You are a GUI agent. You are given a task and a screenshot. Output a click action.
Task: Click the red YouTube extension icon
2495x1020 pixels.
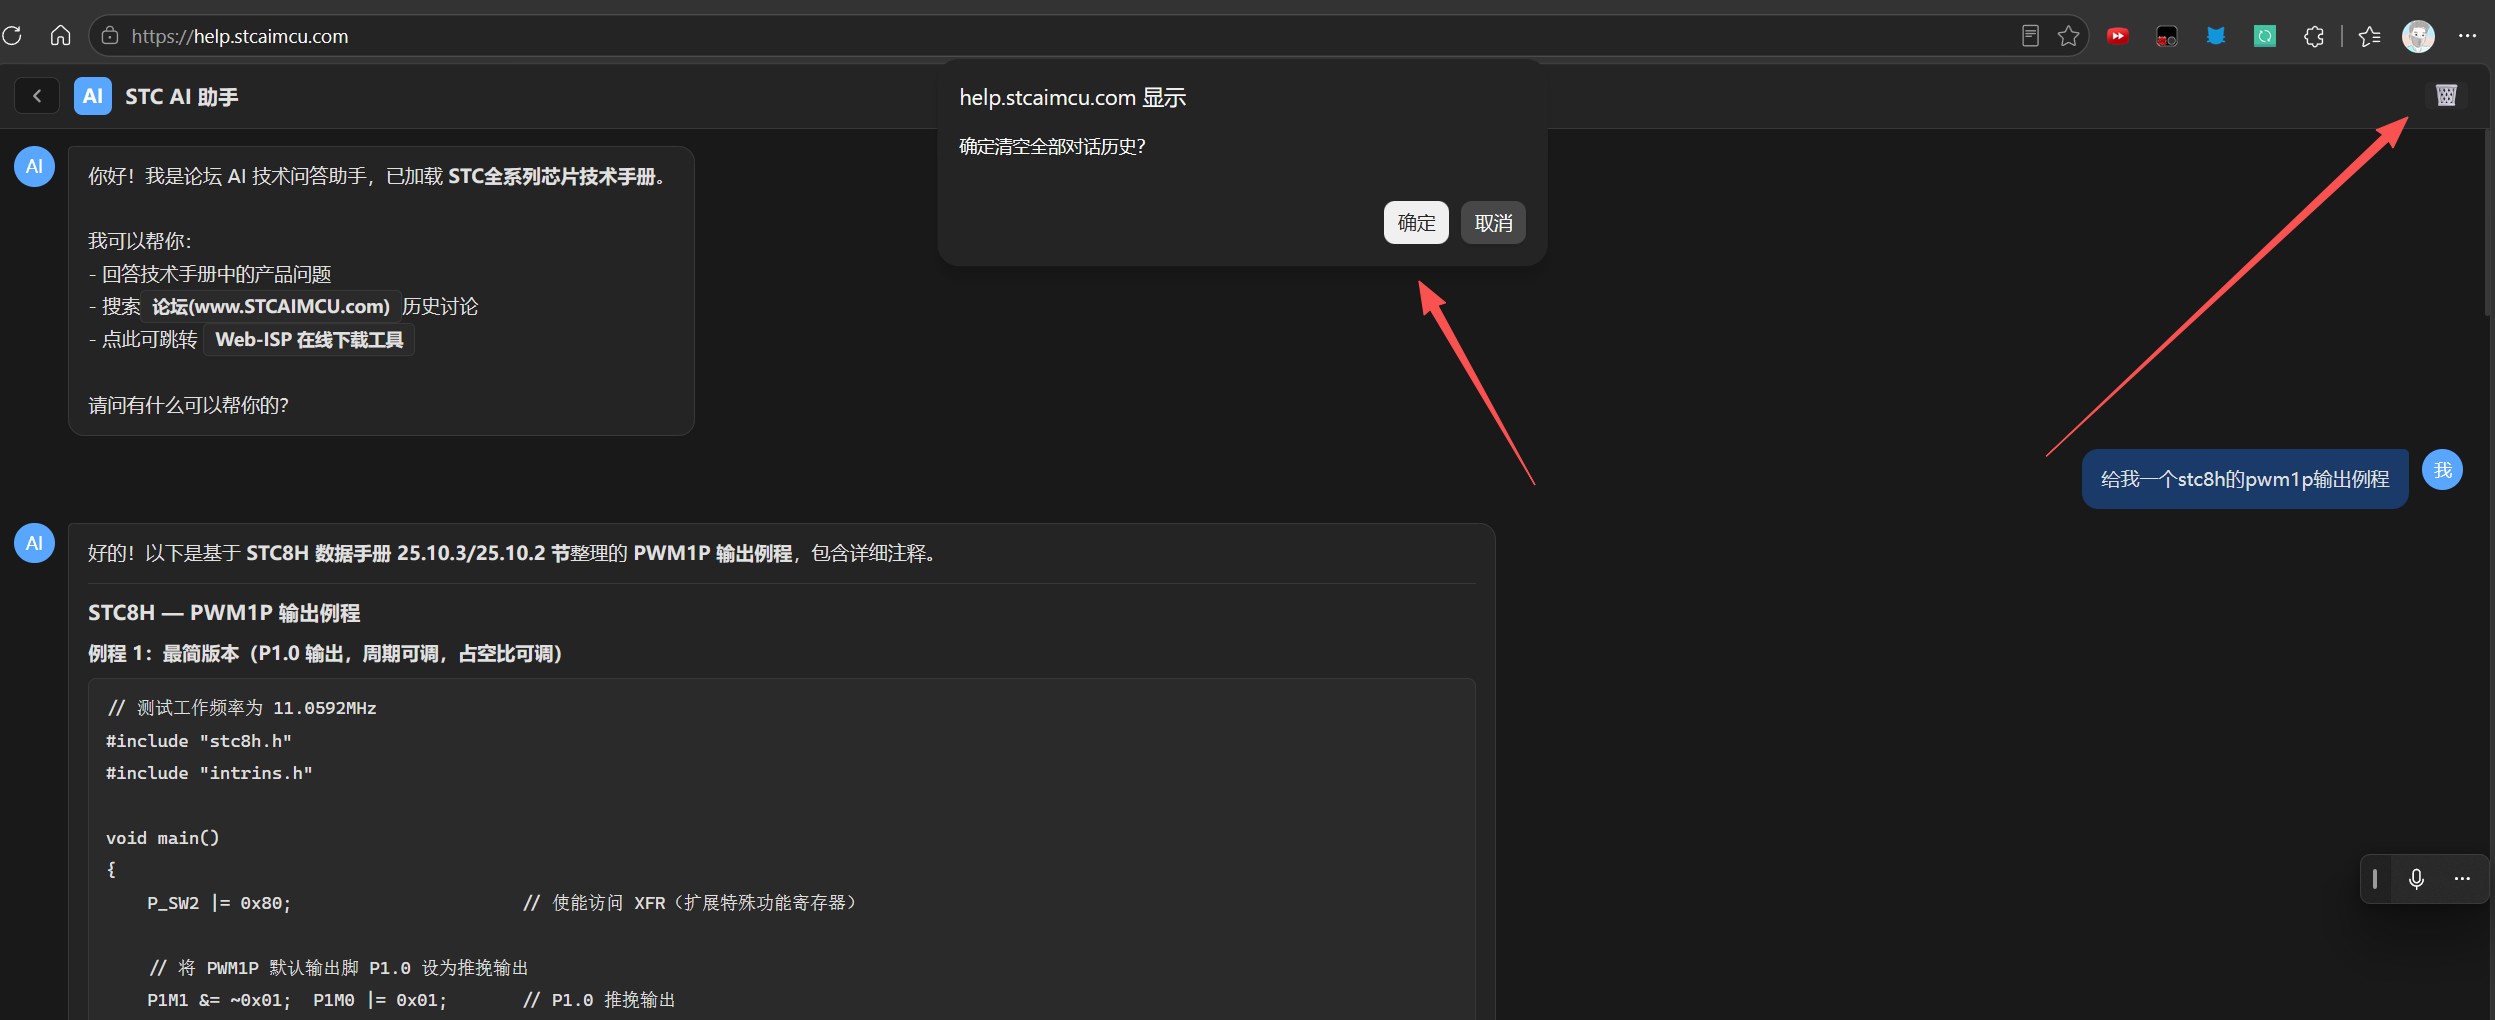pos(2117,36)
